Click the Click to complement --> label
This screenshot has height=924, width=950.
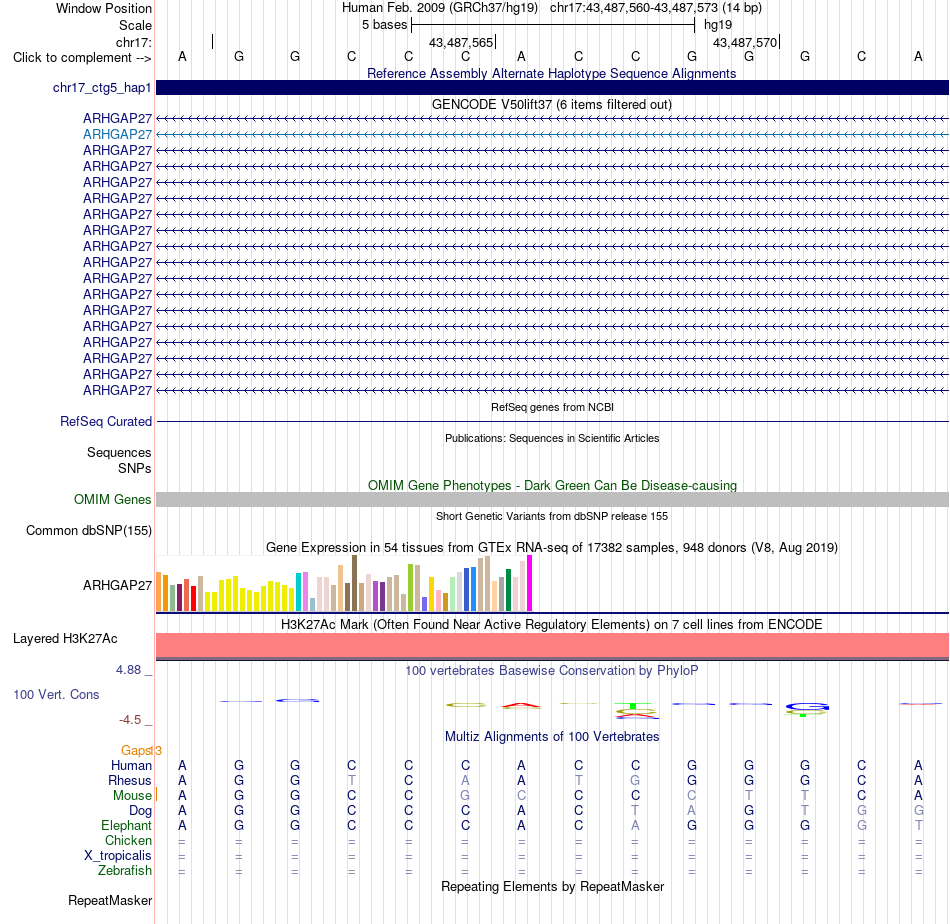82,58
